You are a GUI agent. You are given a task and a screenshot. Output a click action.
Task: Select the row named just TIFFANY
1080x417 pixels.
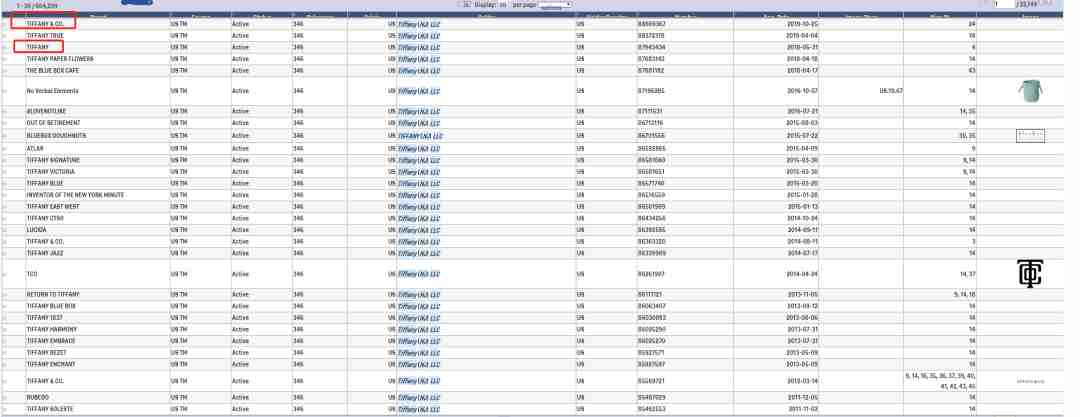pyautogui.click(x=38, y=47)
